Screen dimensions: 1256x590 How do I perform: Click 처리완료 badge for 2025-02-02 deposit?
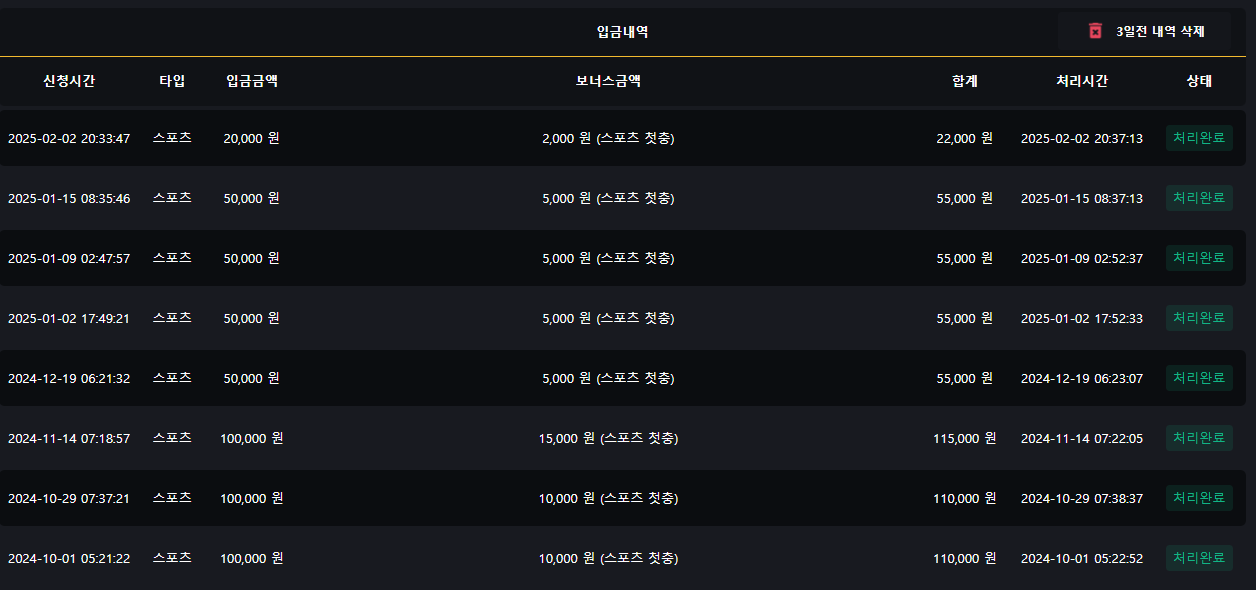pos(1199,138)
